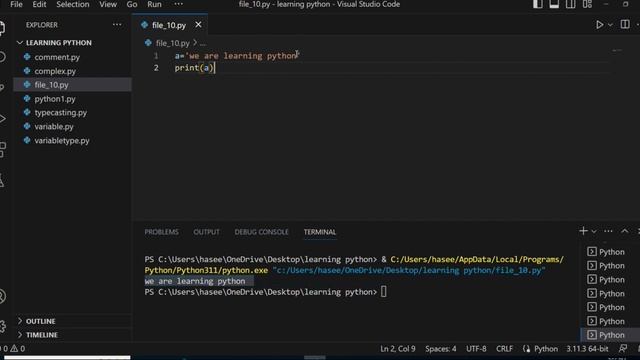This screenshot has height=360, width=640.
Task: Toggle the primary side bar layout icon
Action: [538, 4]
